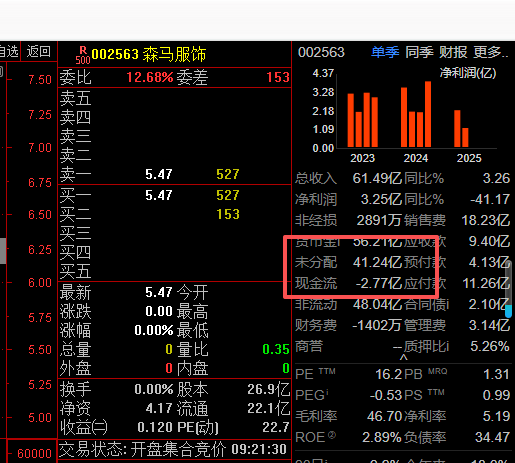Click the 交易状态 status line
Viewport: 515px width, 463px height.
pyautogui.click(x=173, y=449)
